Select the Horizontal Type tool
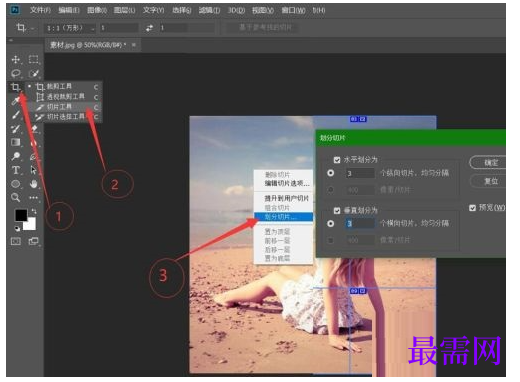The width and height of the screenshot is (520, 382). (16, 170)
